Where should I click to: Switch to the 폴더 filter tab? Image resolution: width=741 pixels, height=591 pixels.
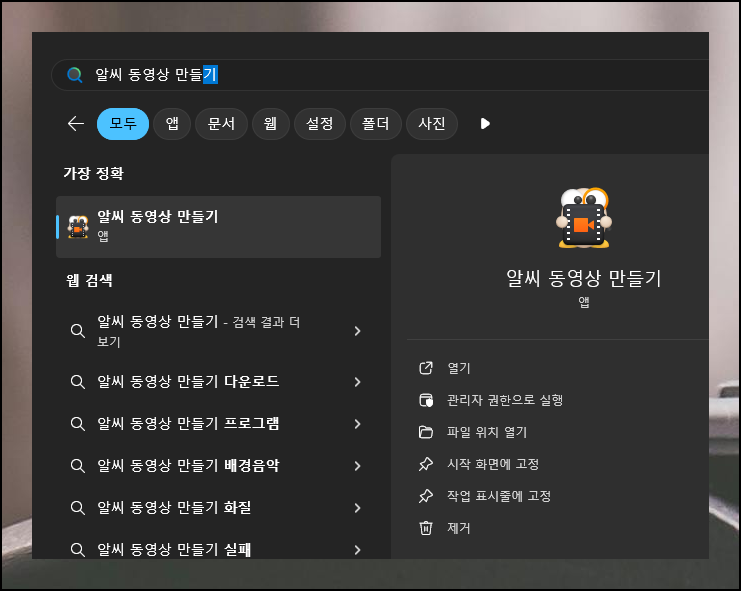coord(376,124)
